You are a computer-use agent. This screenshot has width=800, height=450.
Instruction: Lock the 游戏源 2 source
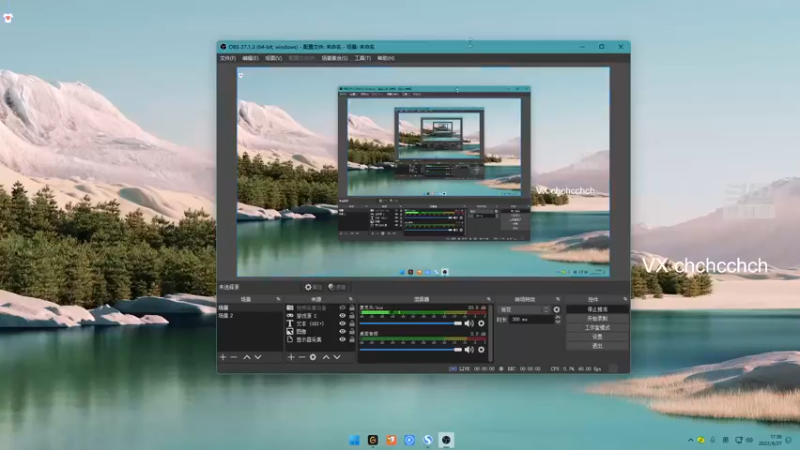[x=352, y=316]
